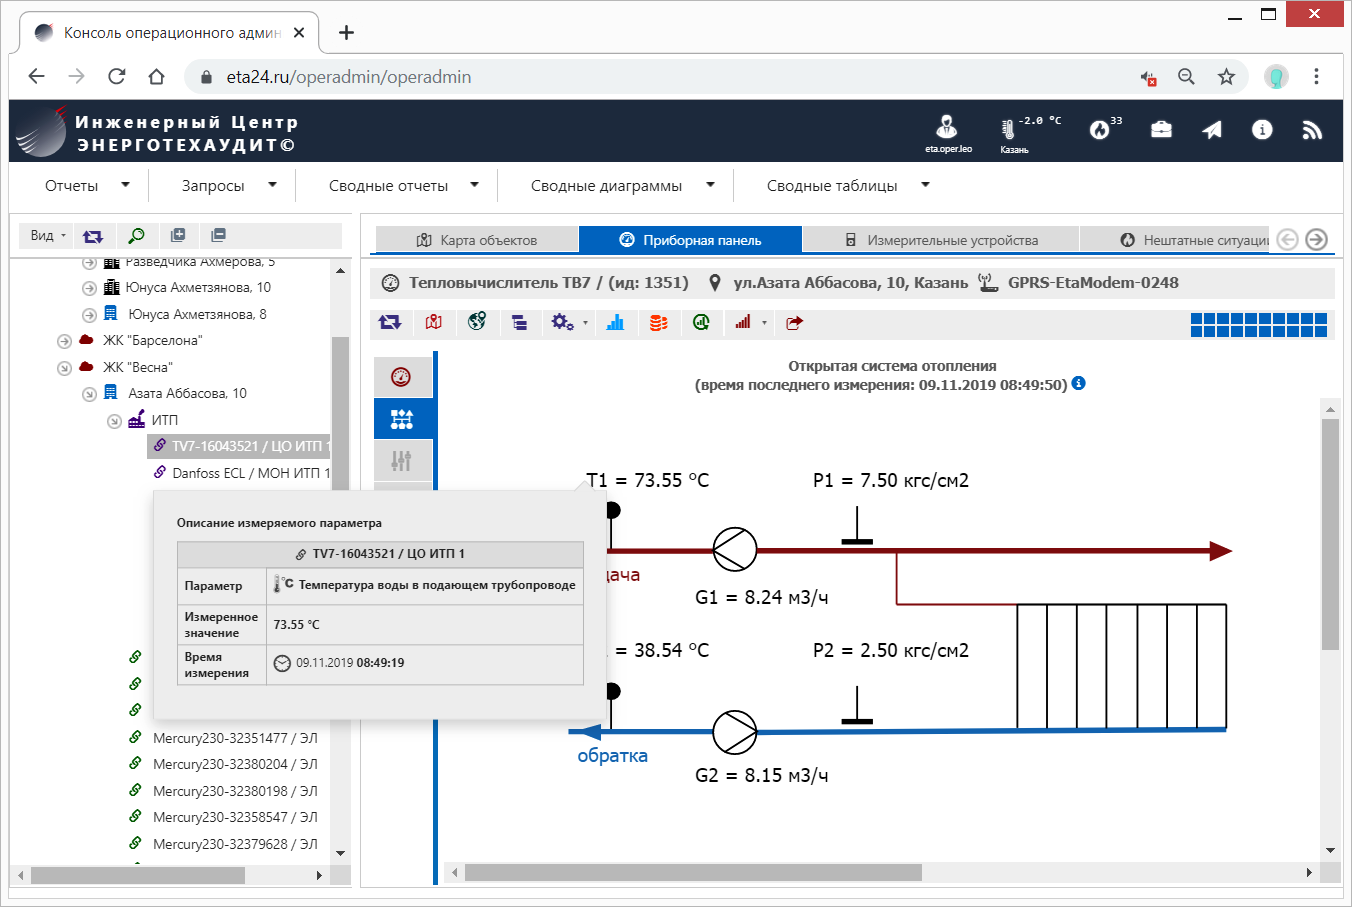Viewport: 1352px width, 907px height.
Task: Click the Mercury230-32380204 tree item
Action: point(234,764)
